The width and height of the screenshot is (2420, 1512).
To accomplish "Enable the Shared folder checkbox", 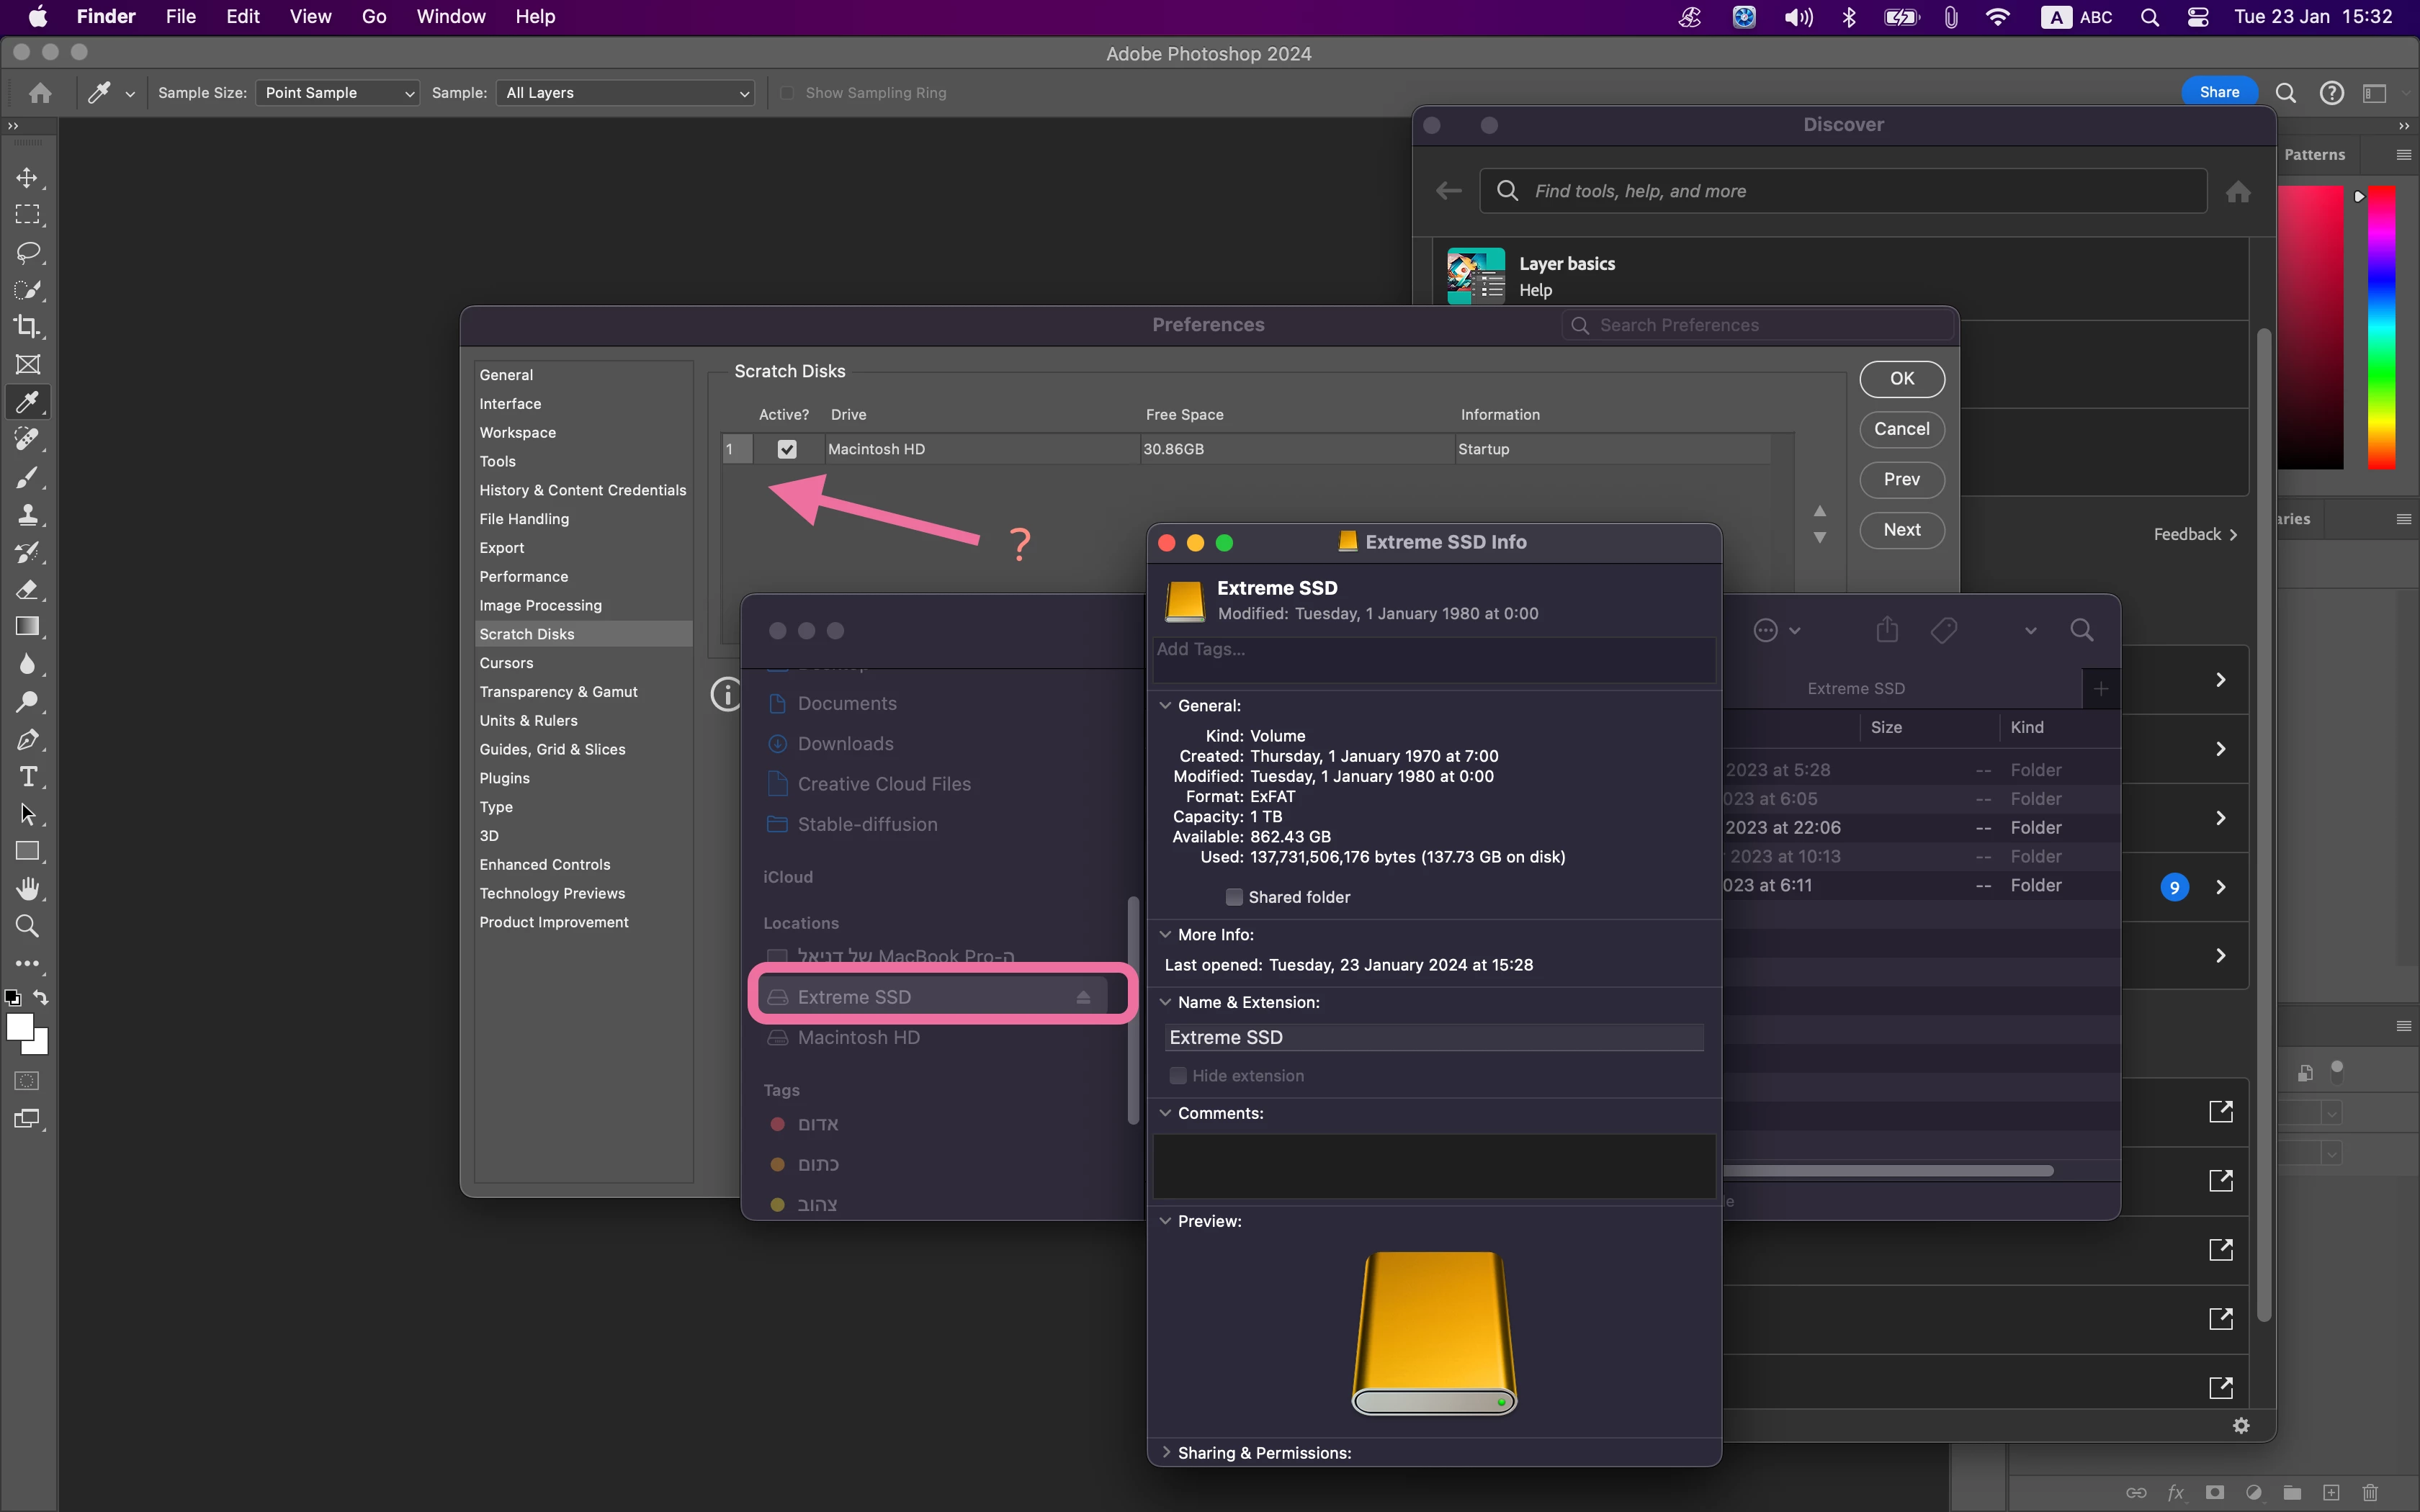I will coord(1234,897).
